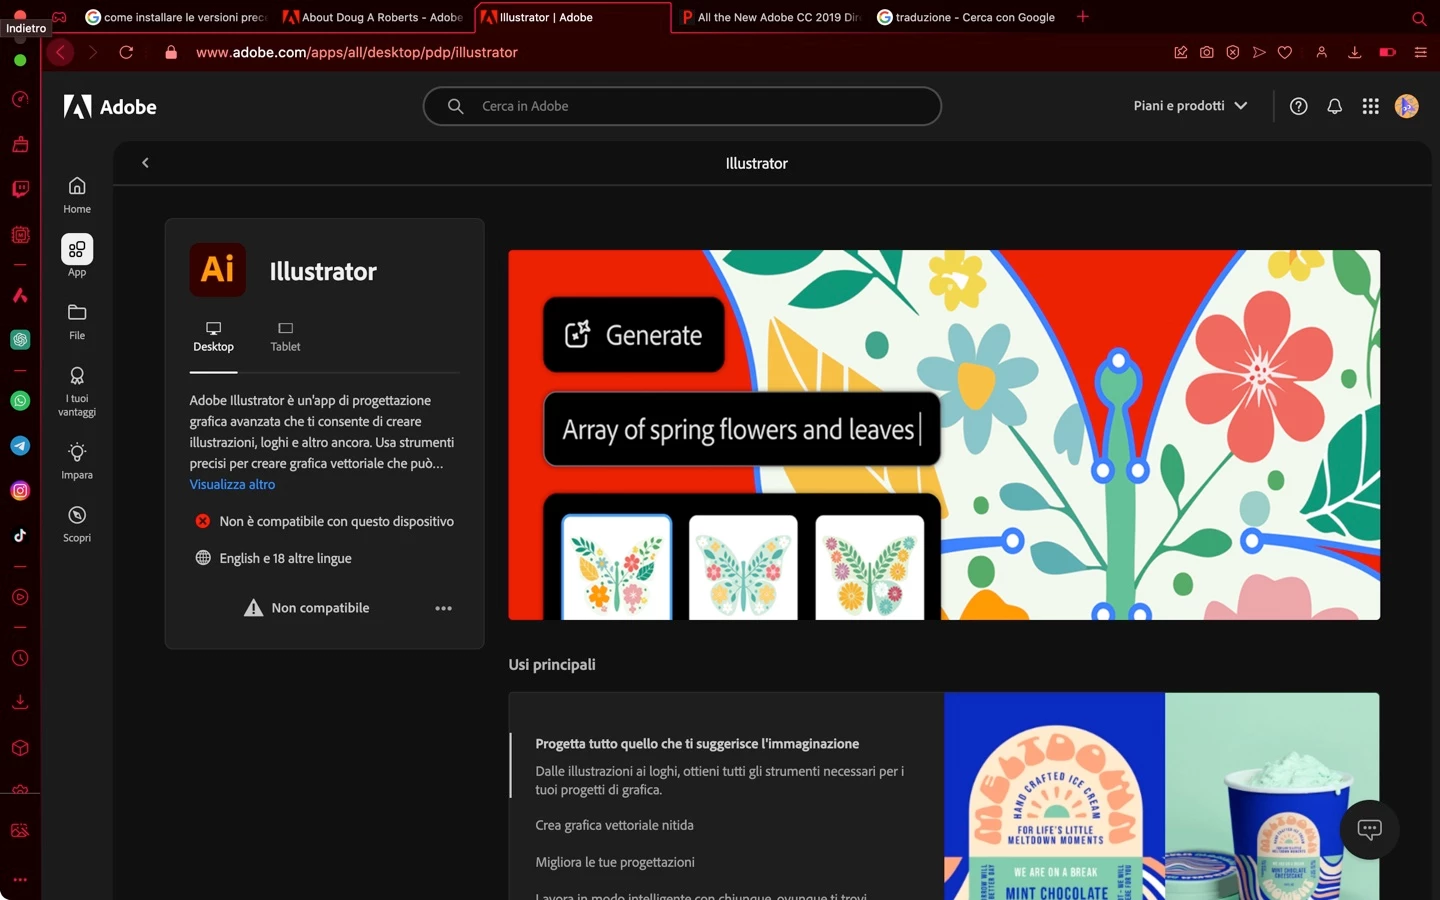Expand Piani e prodotti dropdown

pyautogui.click(x=1190, y=106)
